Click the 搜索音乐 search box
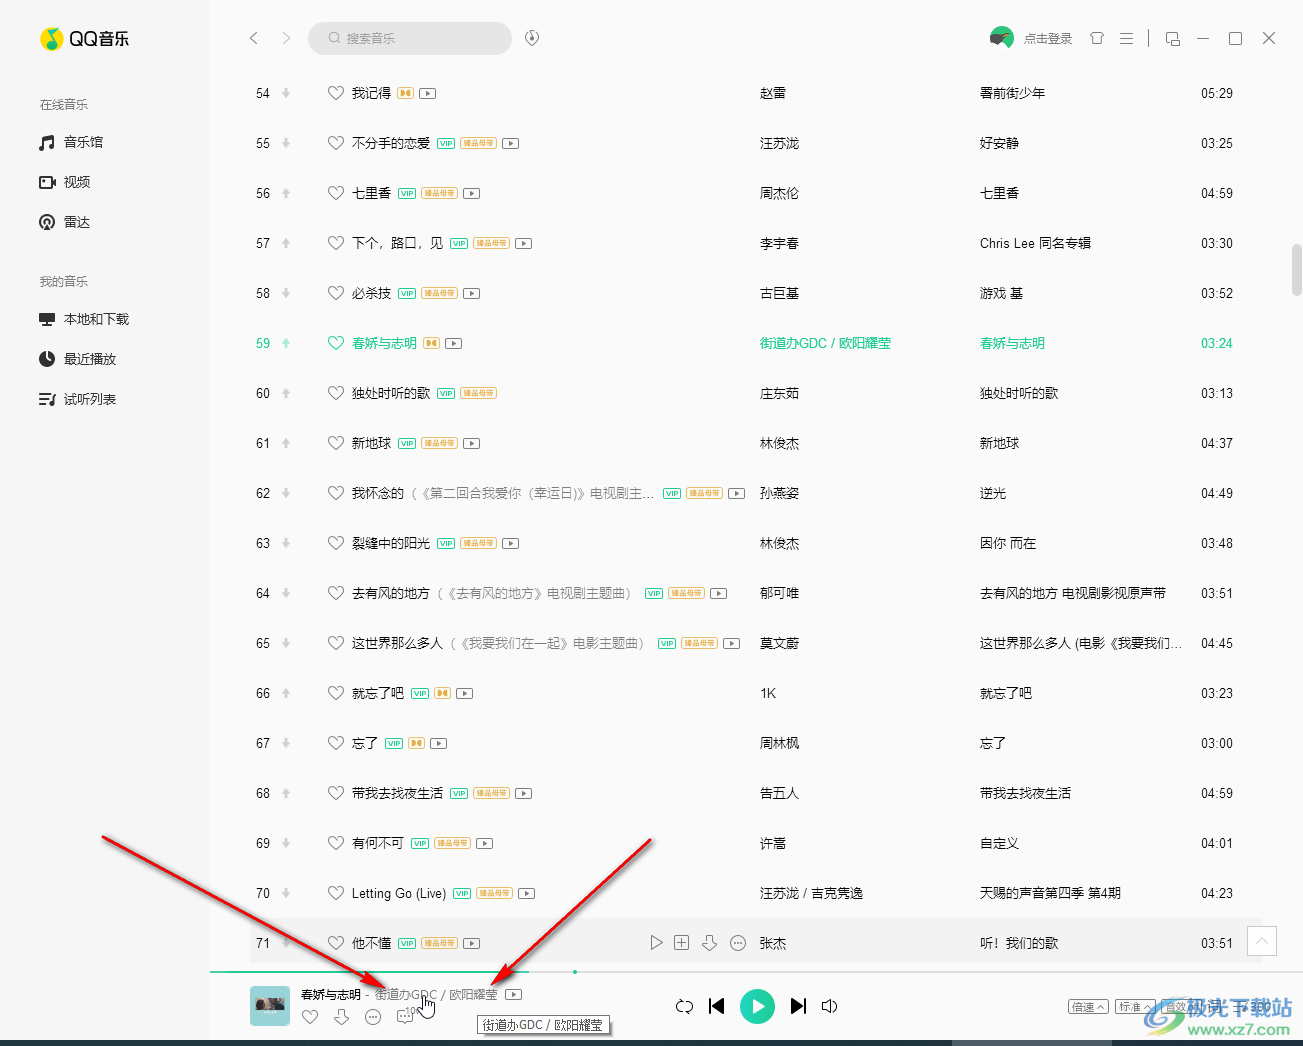This screenshot has height=1046, width=1303. coord(410,38)
